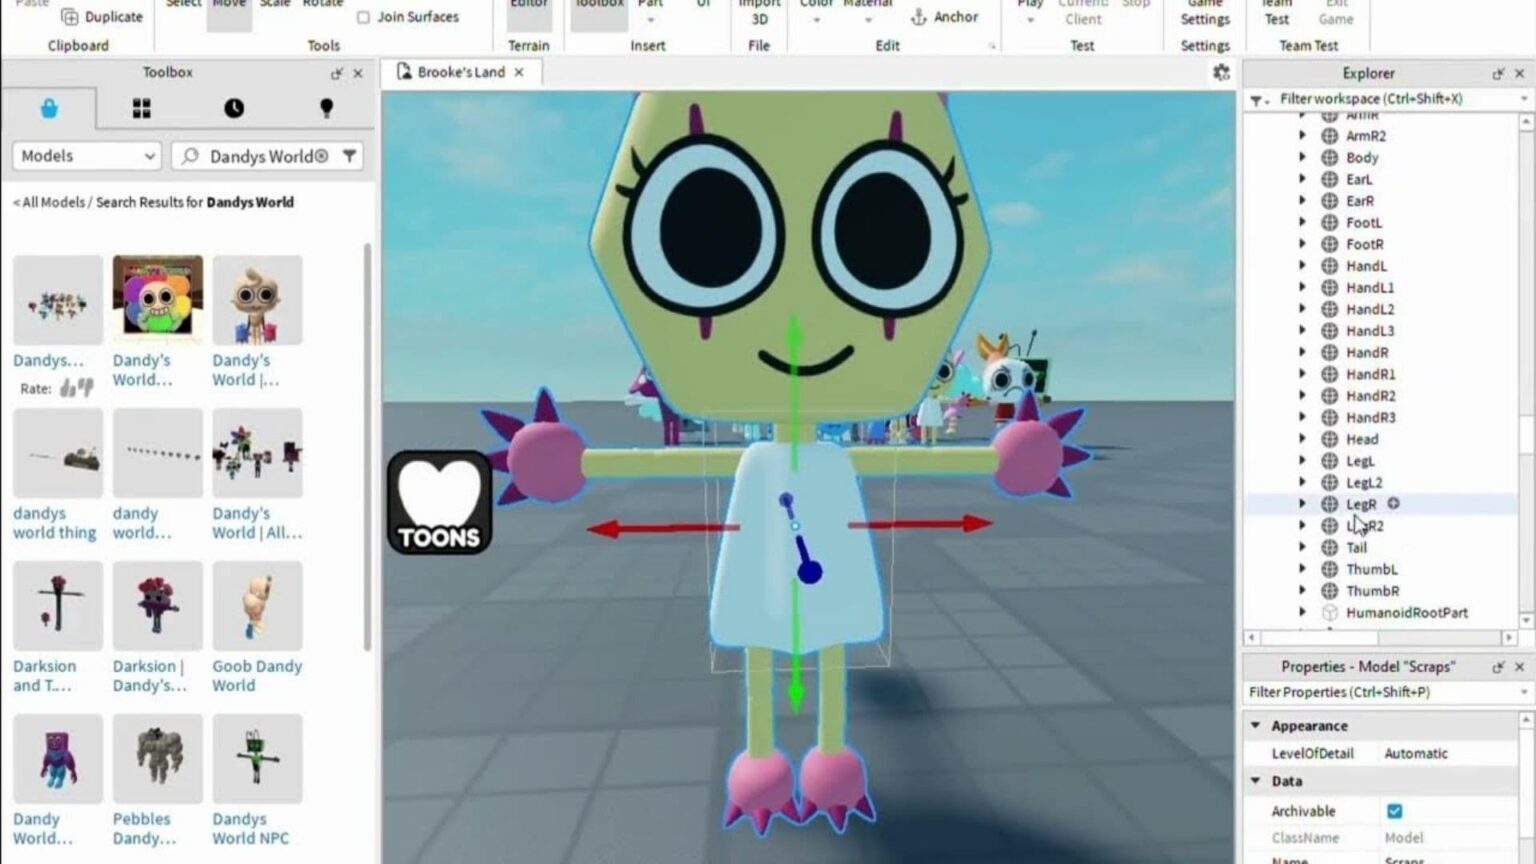Expand the Body item in Explorer
This screenshot has height=864, width=1536.
pyautogui.click(x=1302, y=157)
